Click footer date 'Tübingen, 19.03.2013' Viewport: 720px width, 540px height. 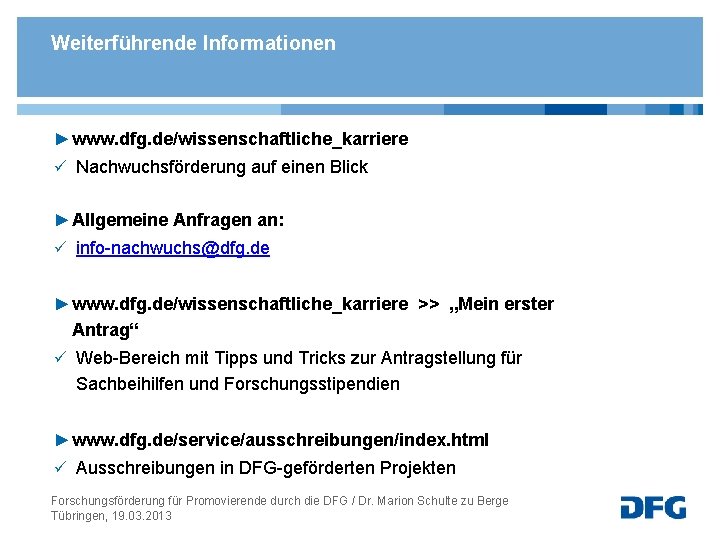point(111,516)
